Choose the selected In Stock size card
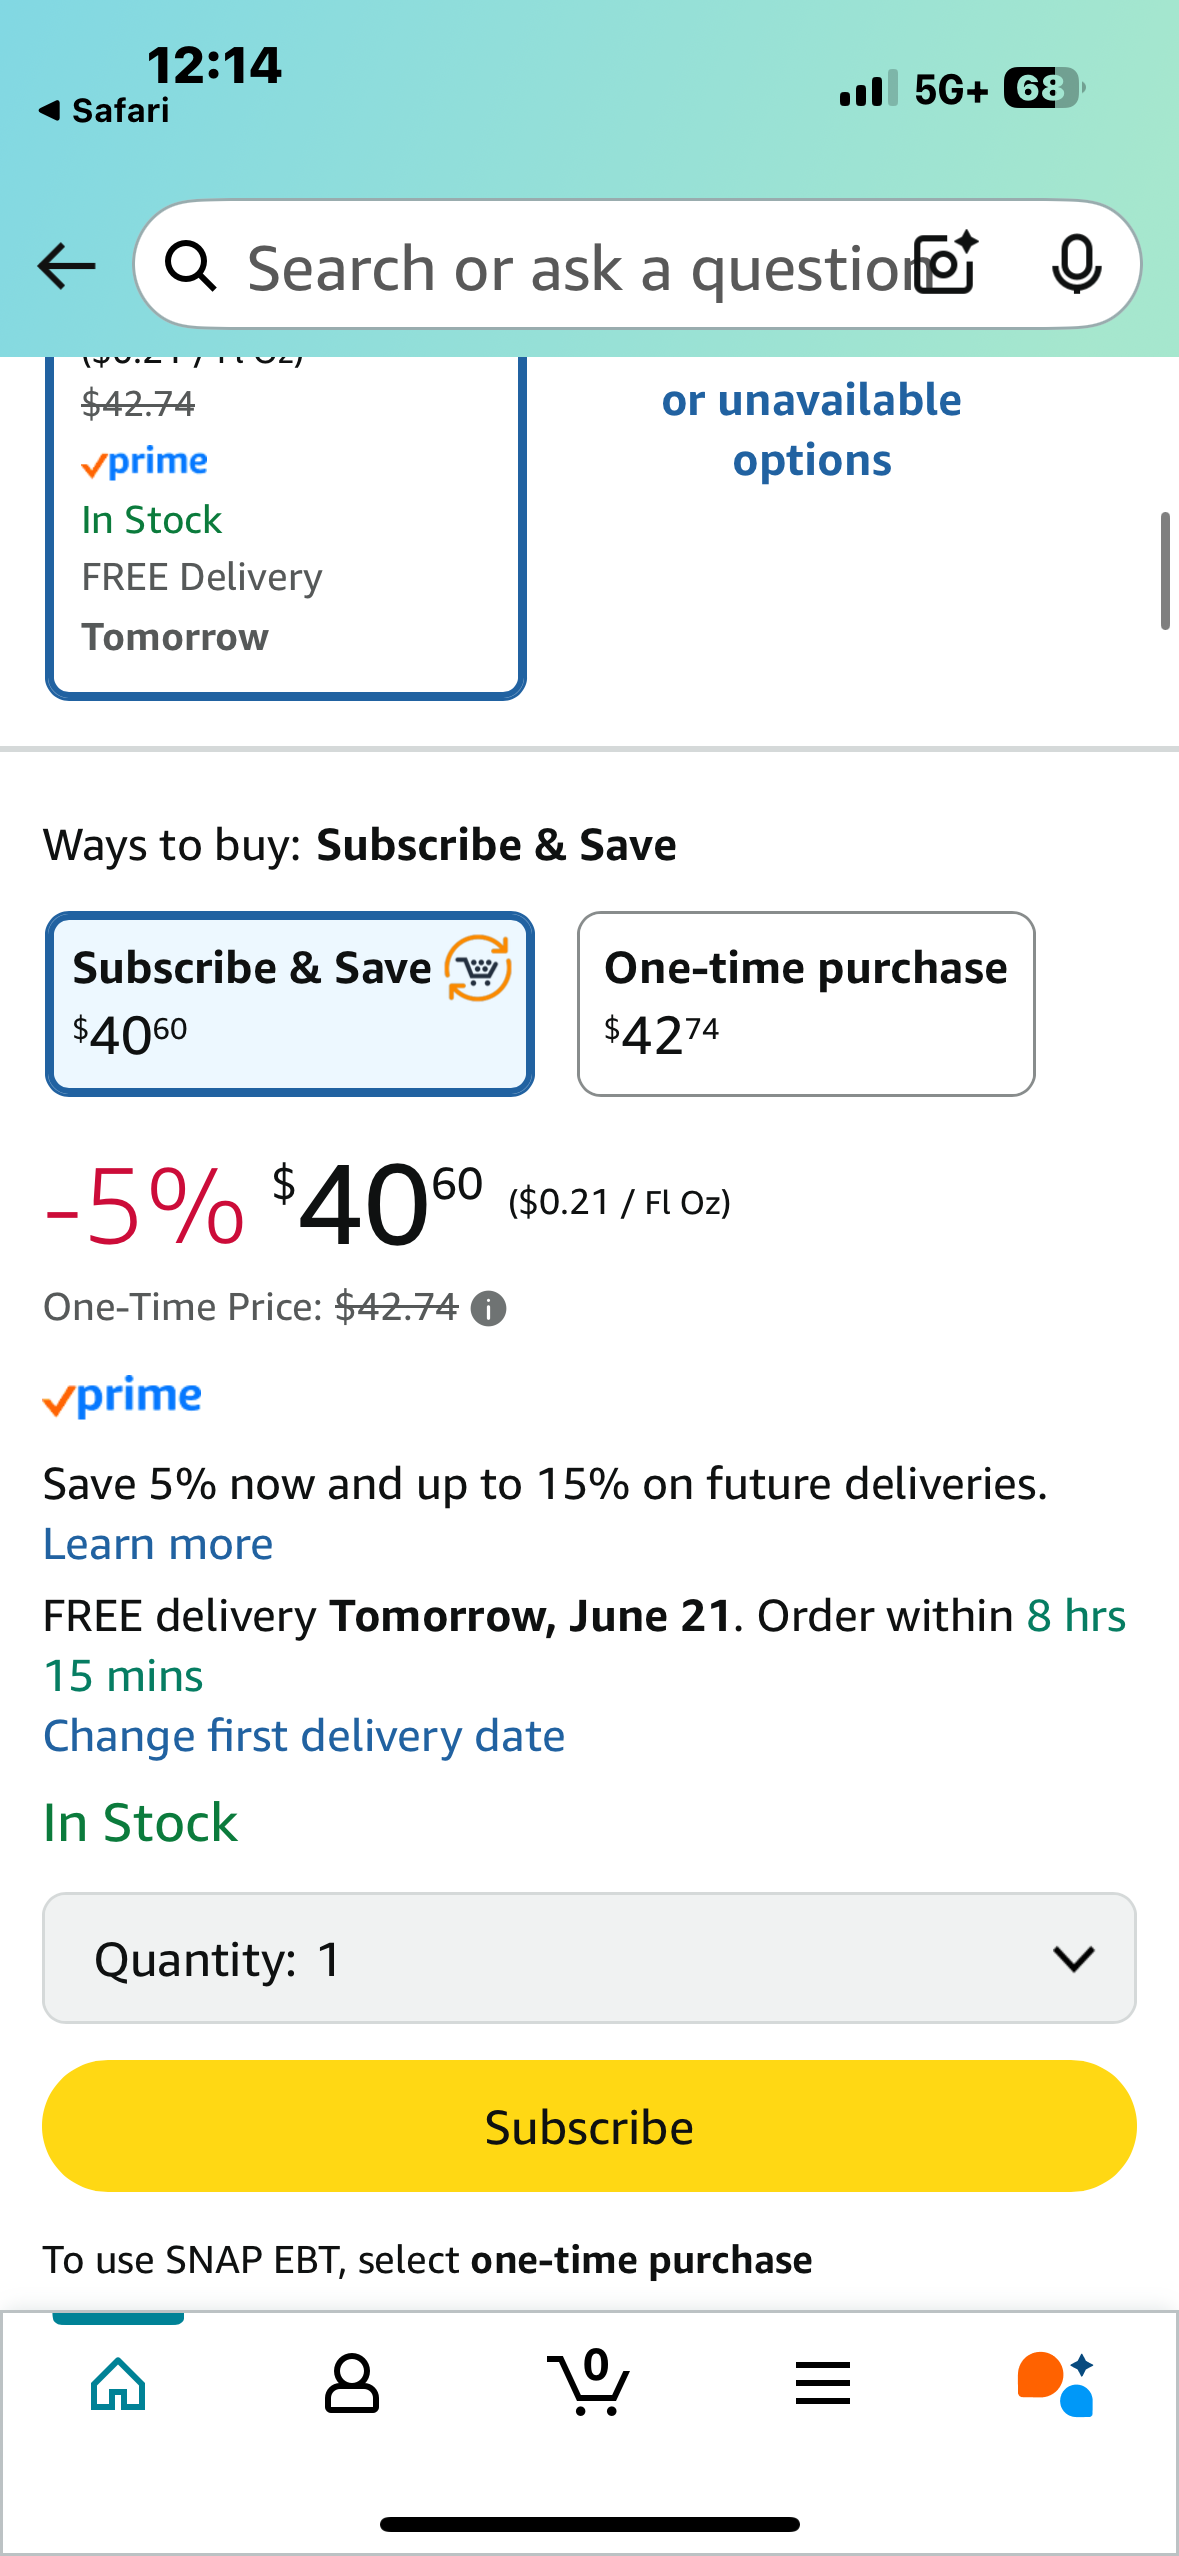The image size is (1179, 2556). click(286, 527)
